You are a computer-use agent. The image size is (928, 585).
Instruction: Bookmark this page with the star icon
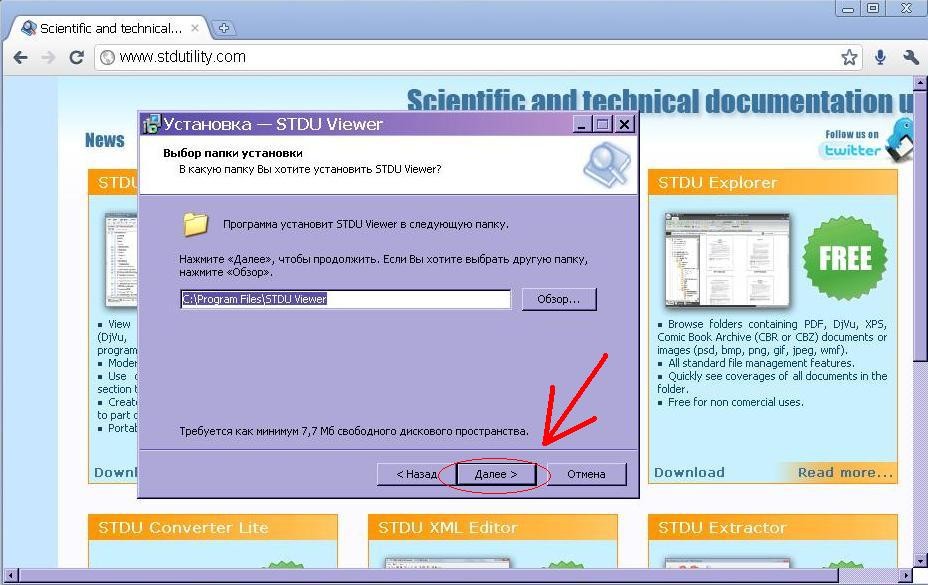point(849,57)
